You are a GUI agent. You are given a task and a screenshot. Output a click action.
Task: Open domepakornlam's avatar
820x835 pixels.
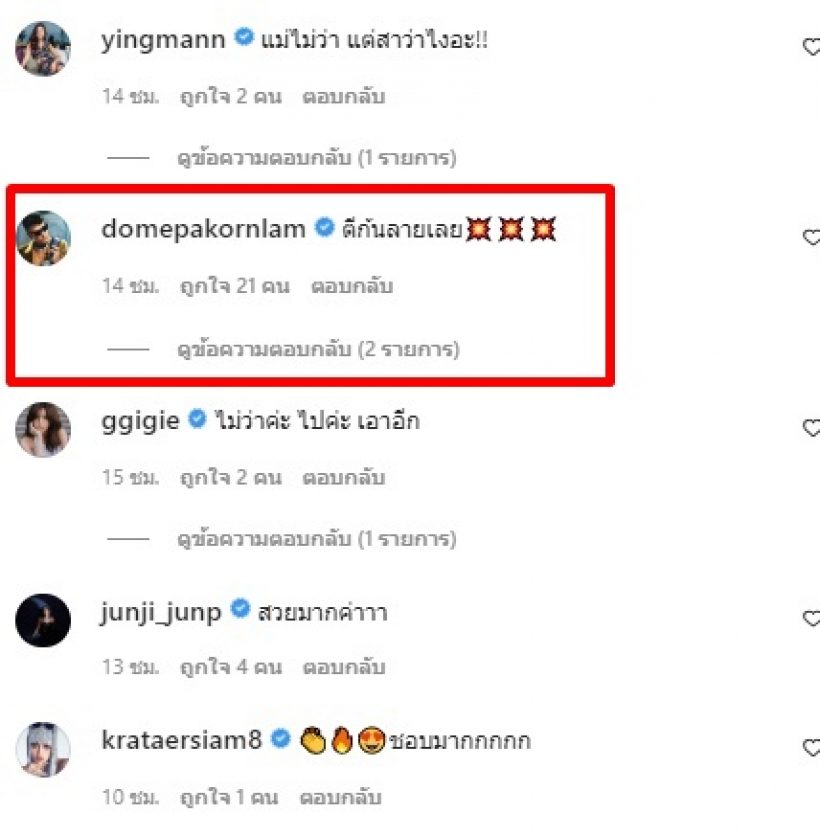click(43, 238)
